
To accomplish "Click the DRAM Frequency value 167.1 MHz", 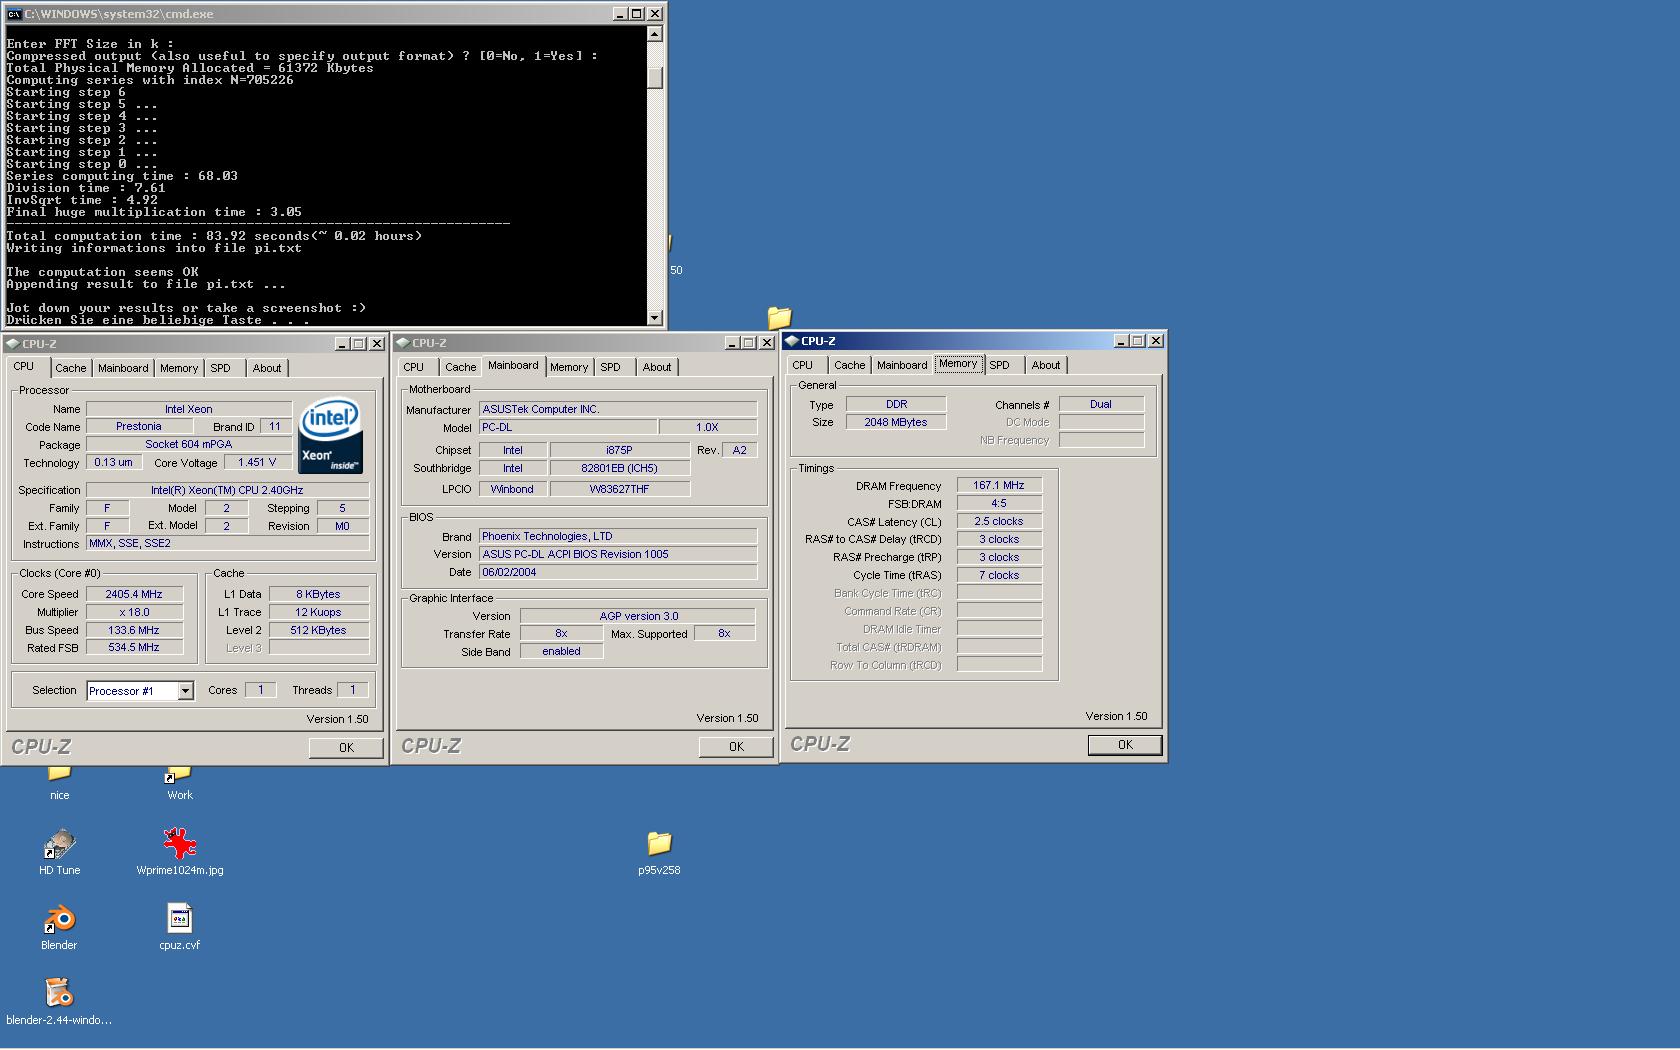I will (999, 485).
